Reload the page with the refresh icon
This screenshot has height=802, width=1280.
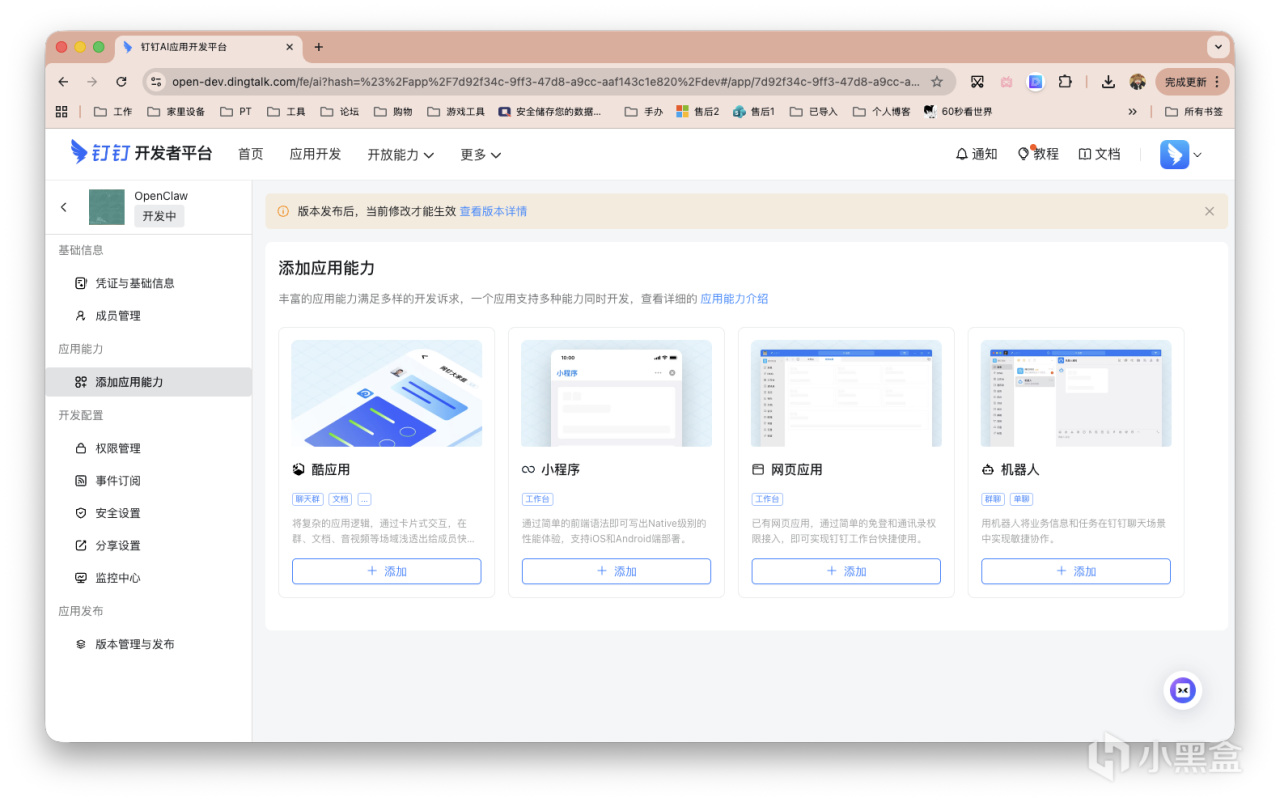point(121,82)
